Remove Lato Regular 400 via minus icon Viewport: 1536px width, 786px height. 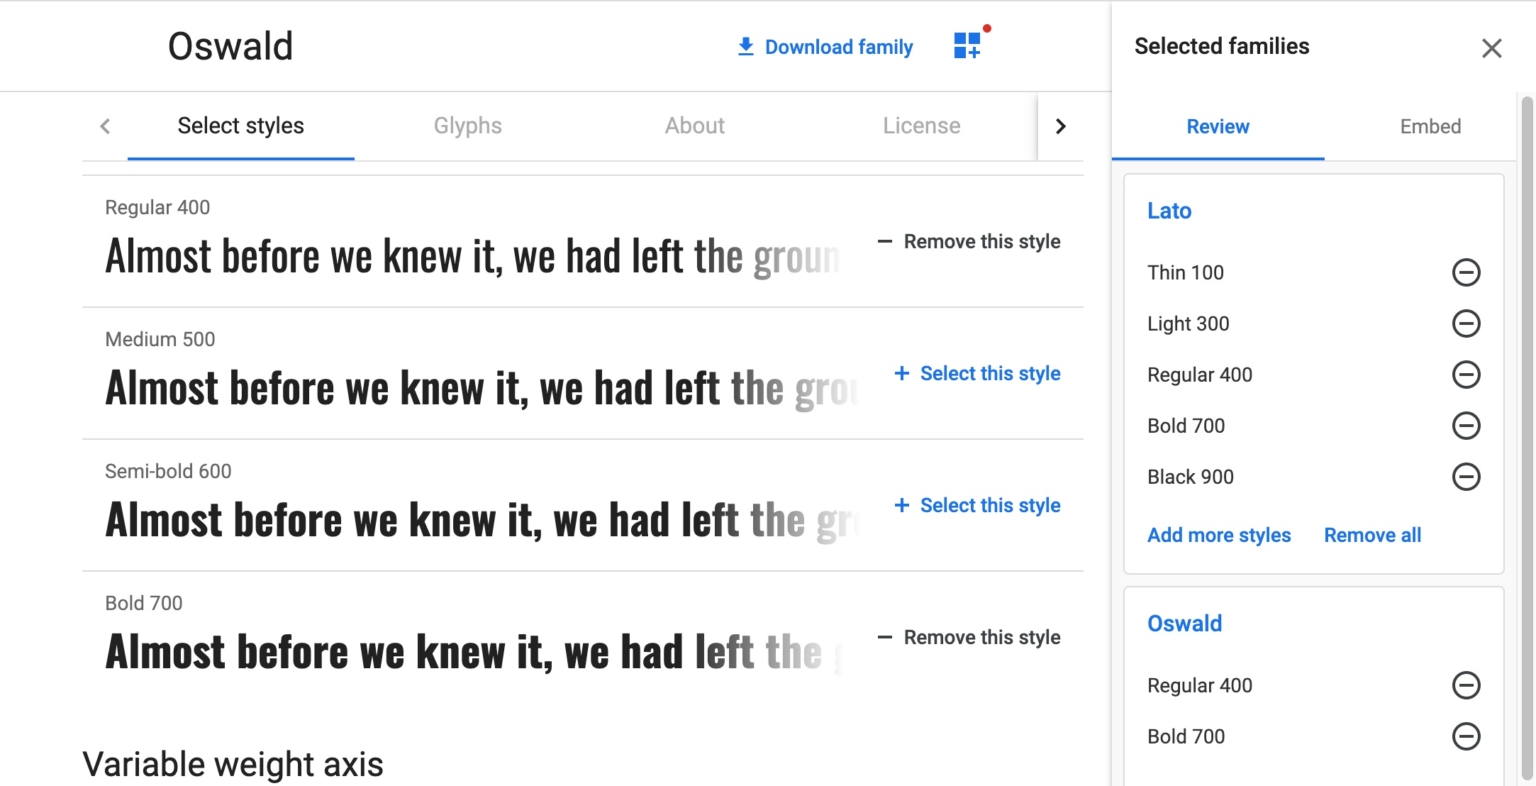[1466, 374]
